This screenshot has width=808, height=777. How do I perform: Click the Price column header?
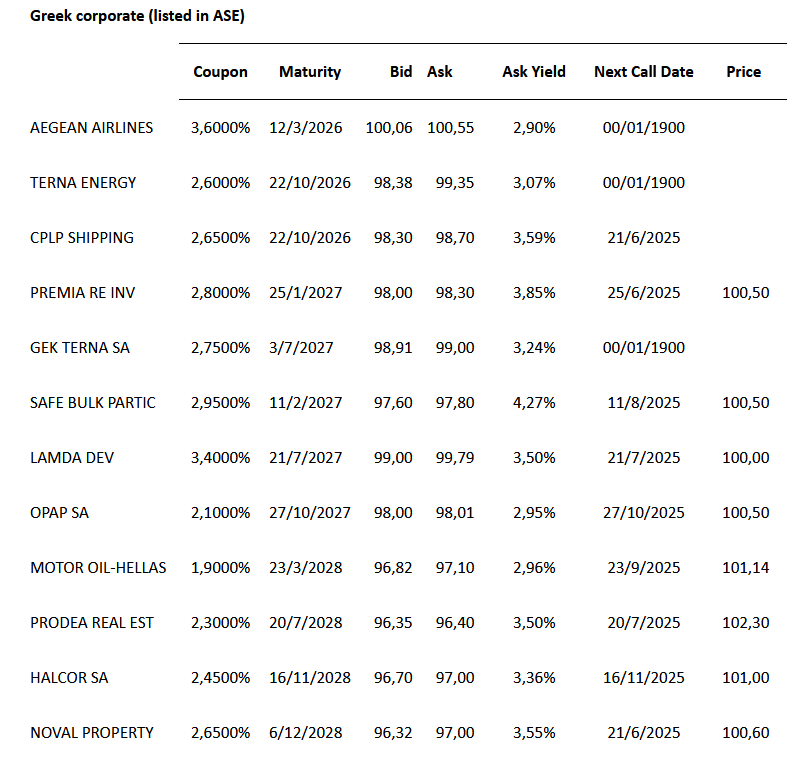(x=743, y=72)
